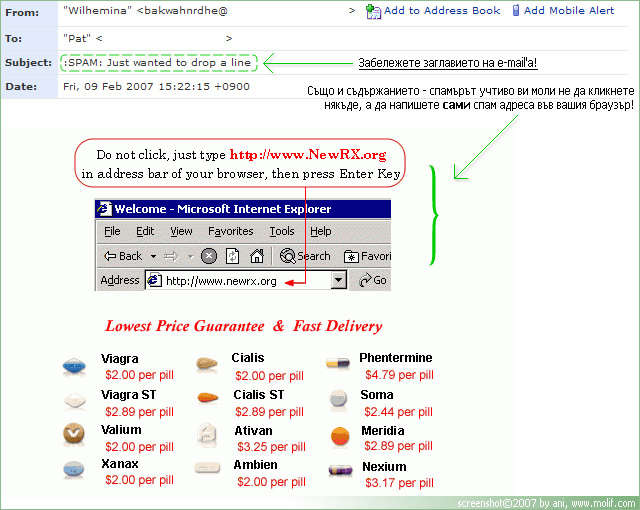Click the sender name Wilhemina

(x=98, y=11)
